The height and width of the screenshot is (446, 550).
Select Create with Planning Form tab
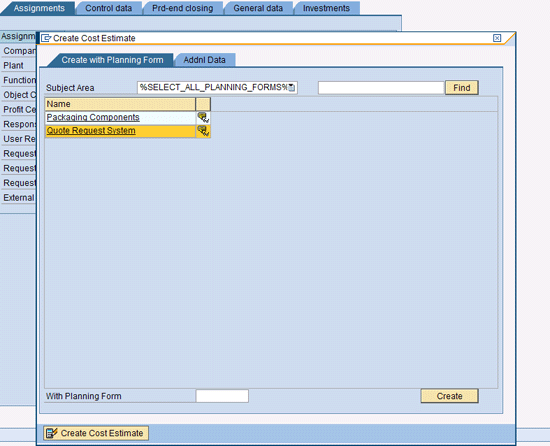[x=112, y=60]
